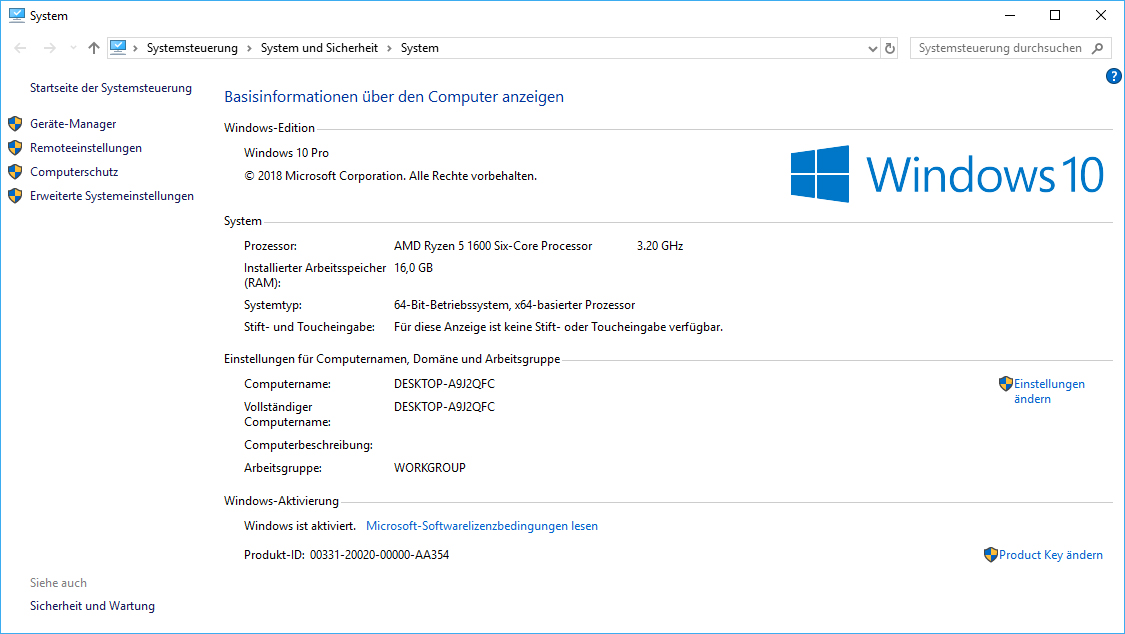Click the up arrow to go to parent folder

click(x=93, y=47)
